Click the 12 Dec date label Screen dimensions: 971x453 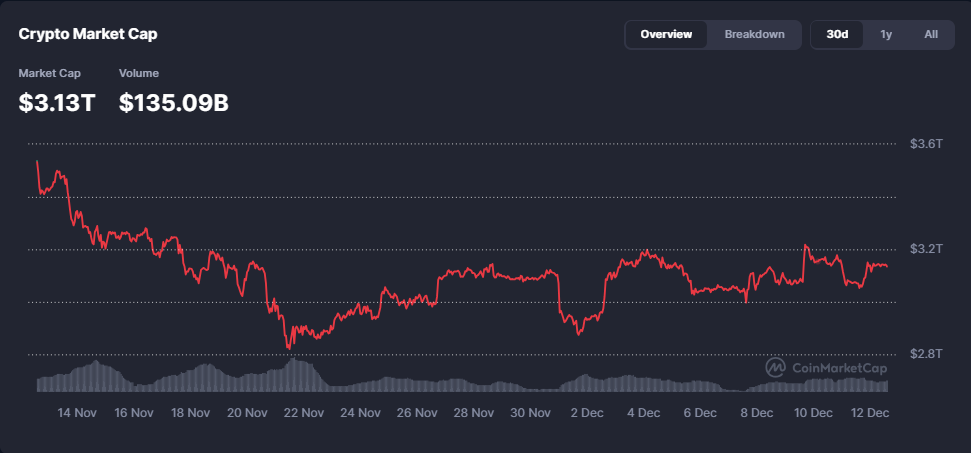870,412
